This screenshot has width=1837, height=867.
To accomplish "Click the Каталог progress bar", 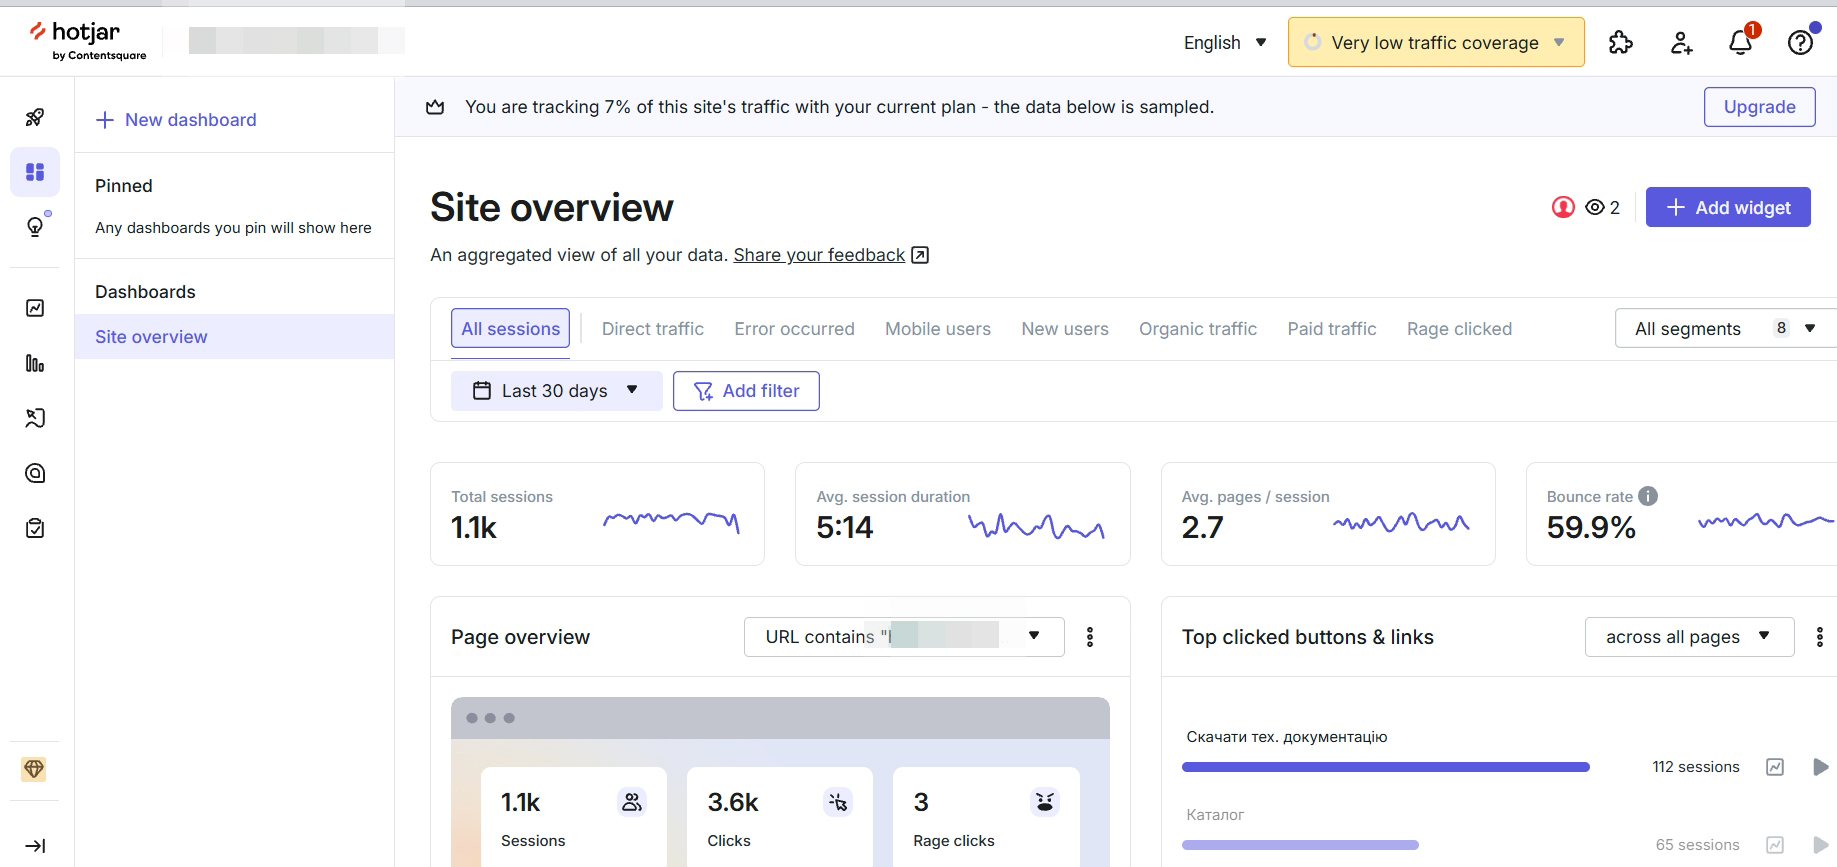I will 1300,845.
